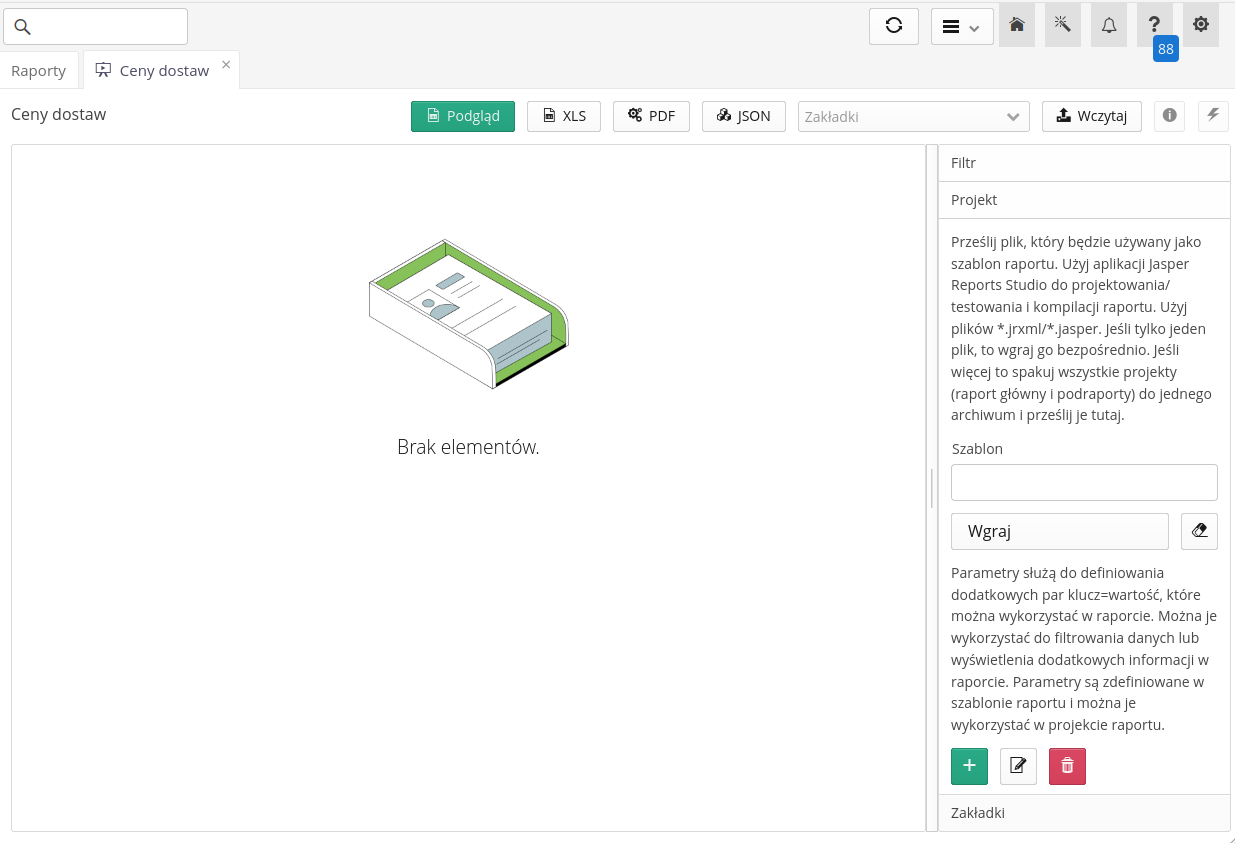Expand the Filtr panel section
The height and width of the screenshot is (844, 1235).
[x=1083, y=163]
